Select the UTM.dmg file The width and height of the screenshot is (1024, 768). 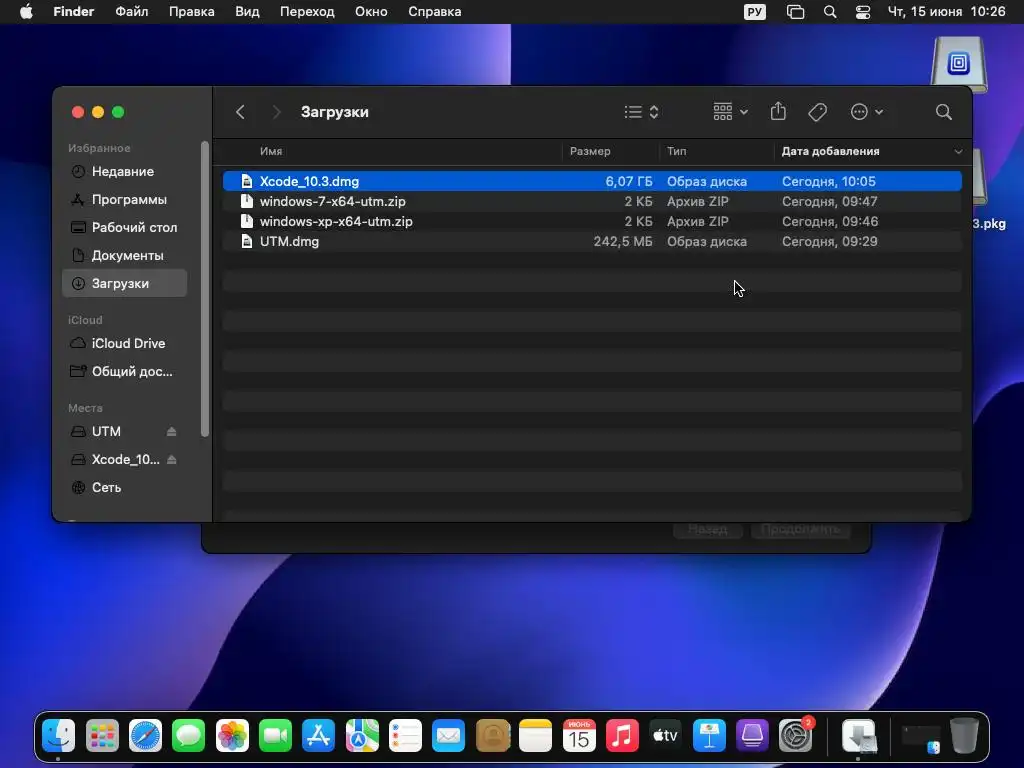[592, 242]
